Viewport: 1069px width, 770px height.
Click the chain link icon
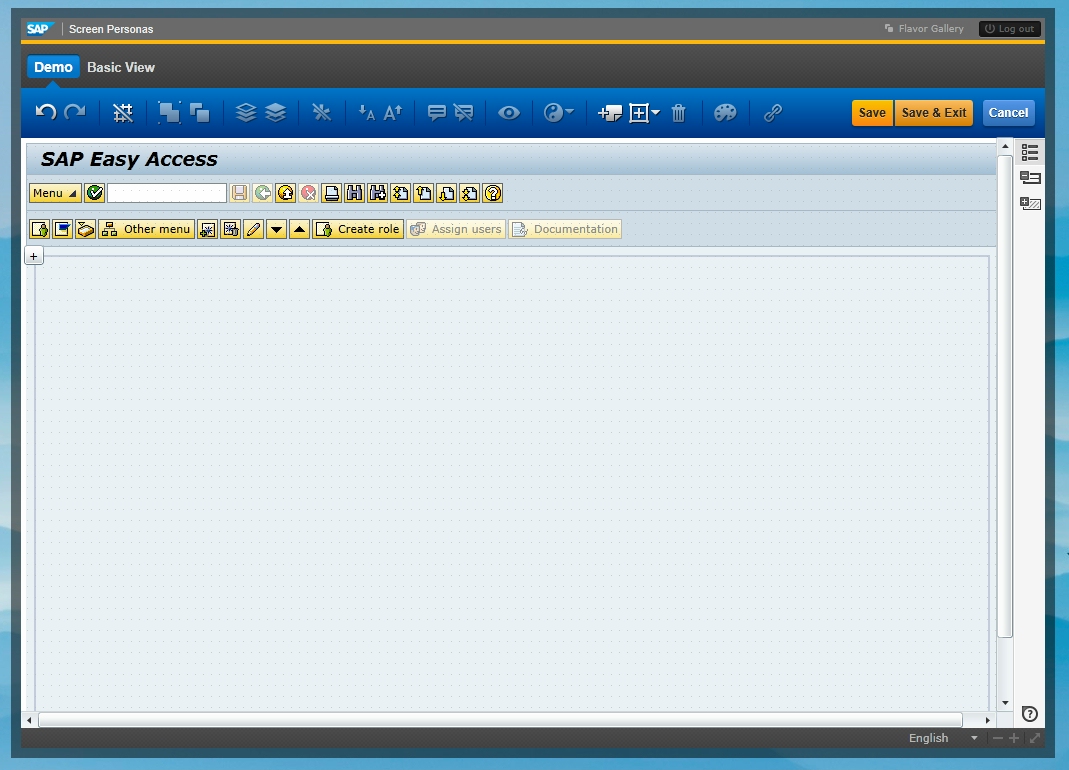[772, 113]
